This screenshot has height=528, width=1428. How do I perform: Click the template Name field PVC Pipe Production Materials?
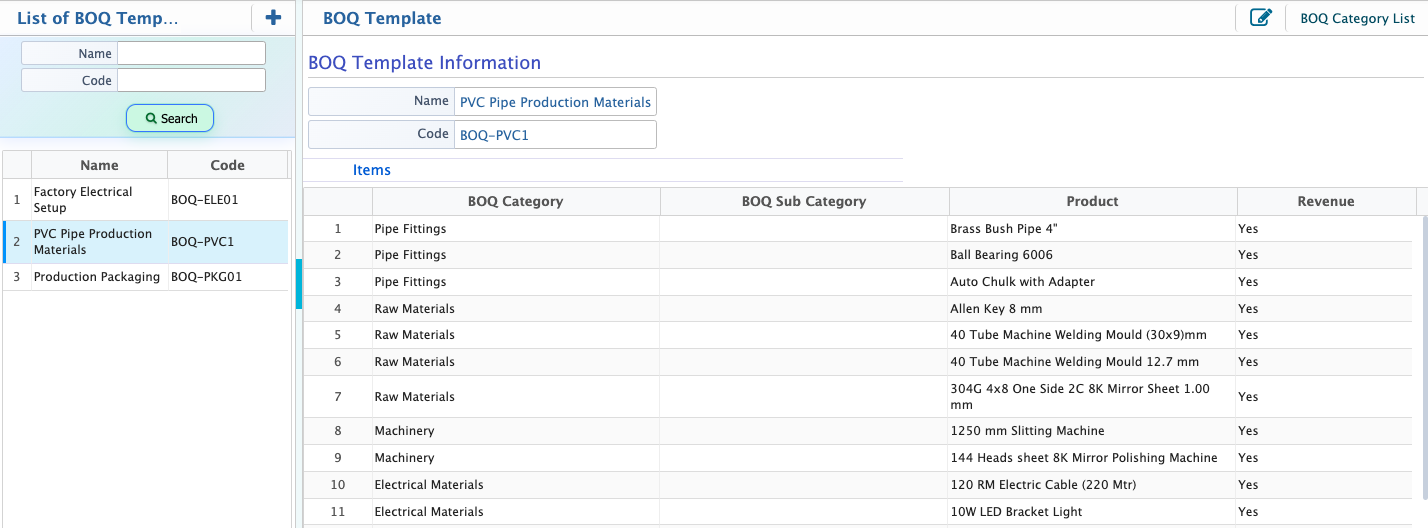pyautogui.click(x=555, y=101)
